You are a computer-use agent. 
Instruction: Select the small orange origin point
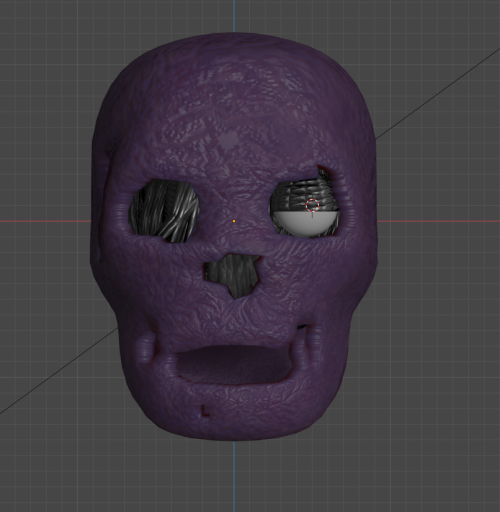(234, 221)
